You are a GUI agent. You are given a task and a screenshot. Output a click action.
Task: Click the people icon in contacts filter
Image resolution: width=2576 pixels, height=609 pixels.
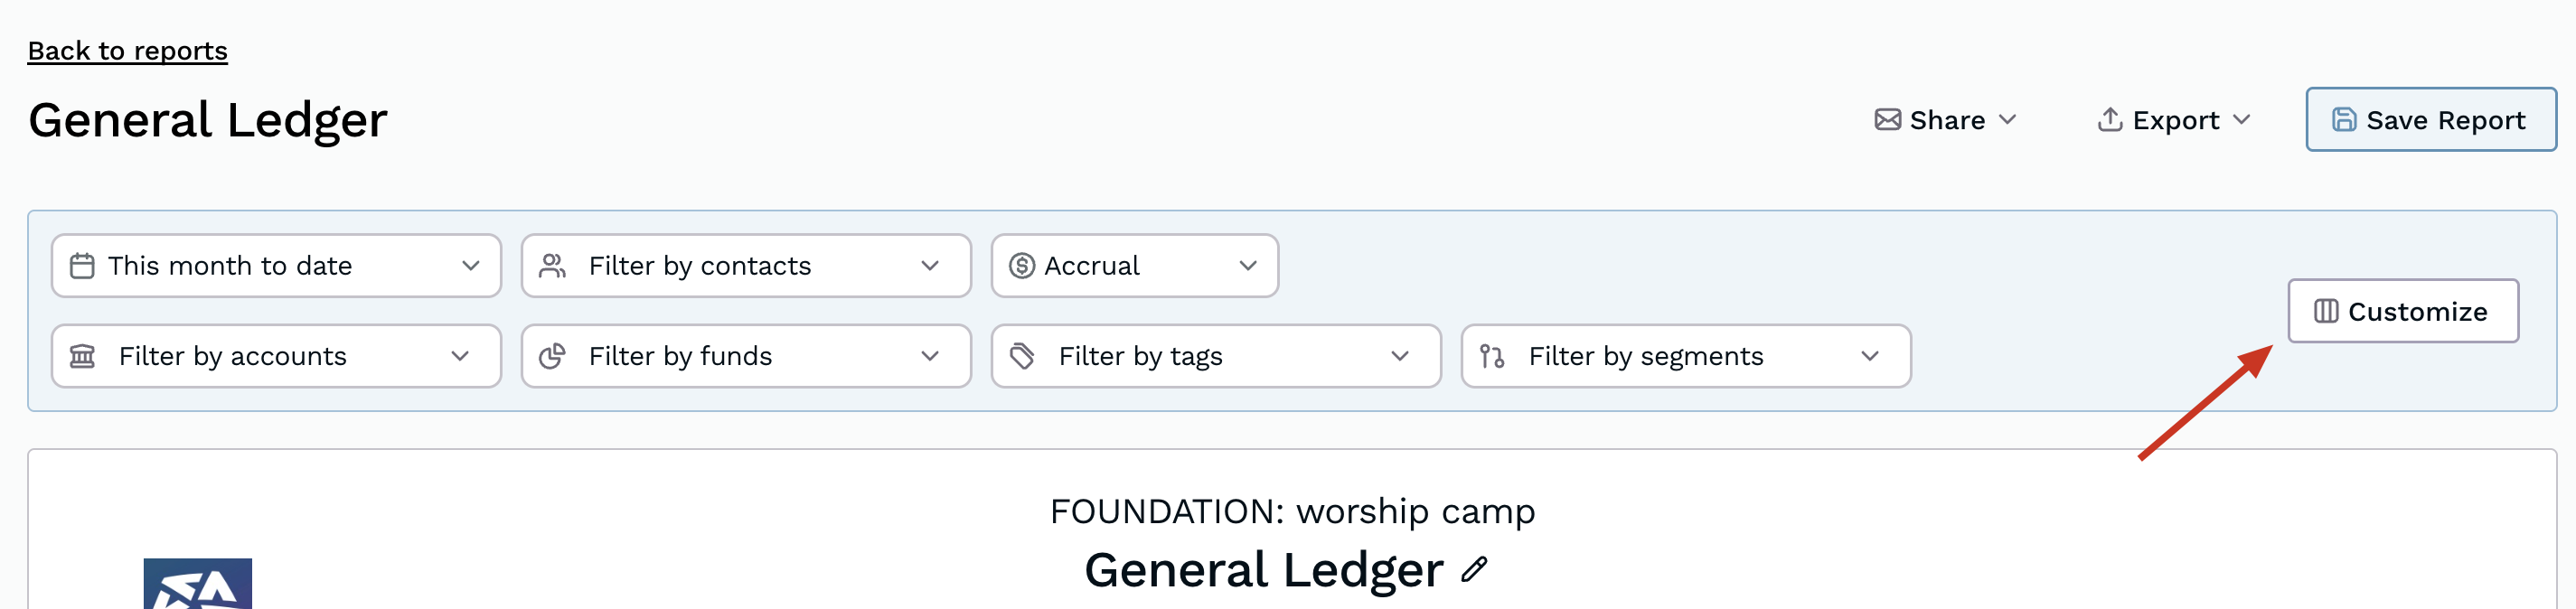click(552, 266)
